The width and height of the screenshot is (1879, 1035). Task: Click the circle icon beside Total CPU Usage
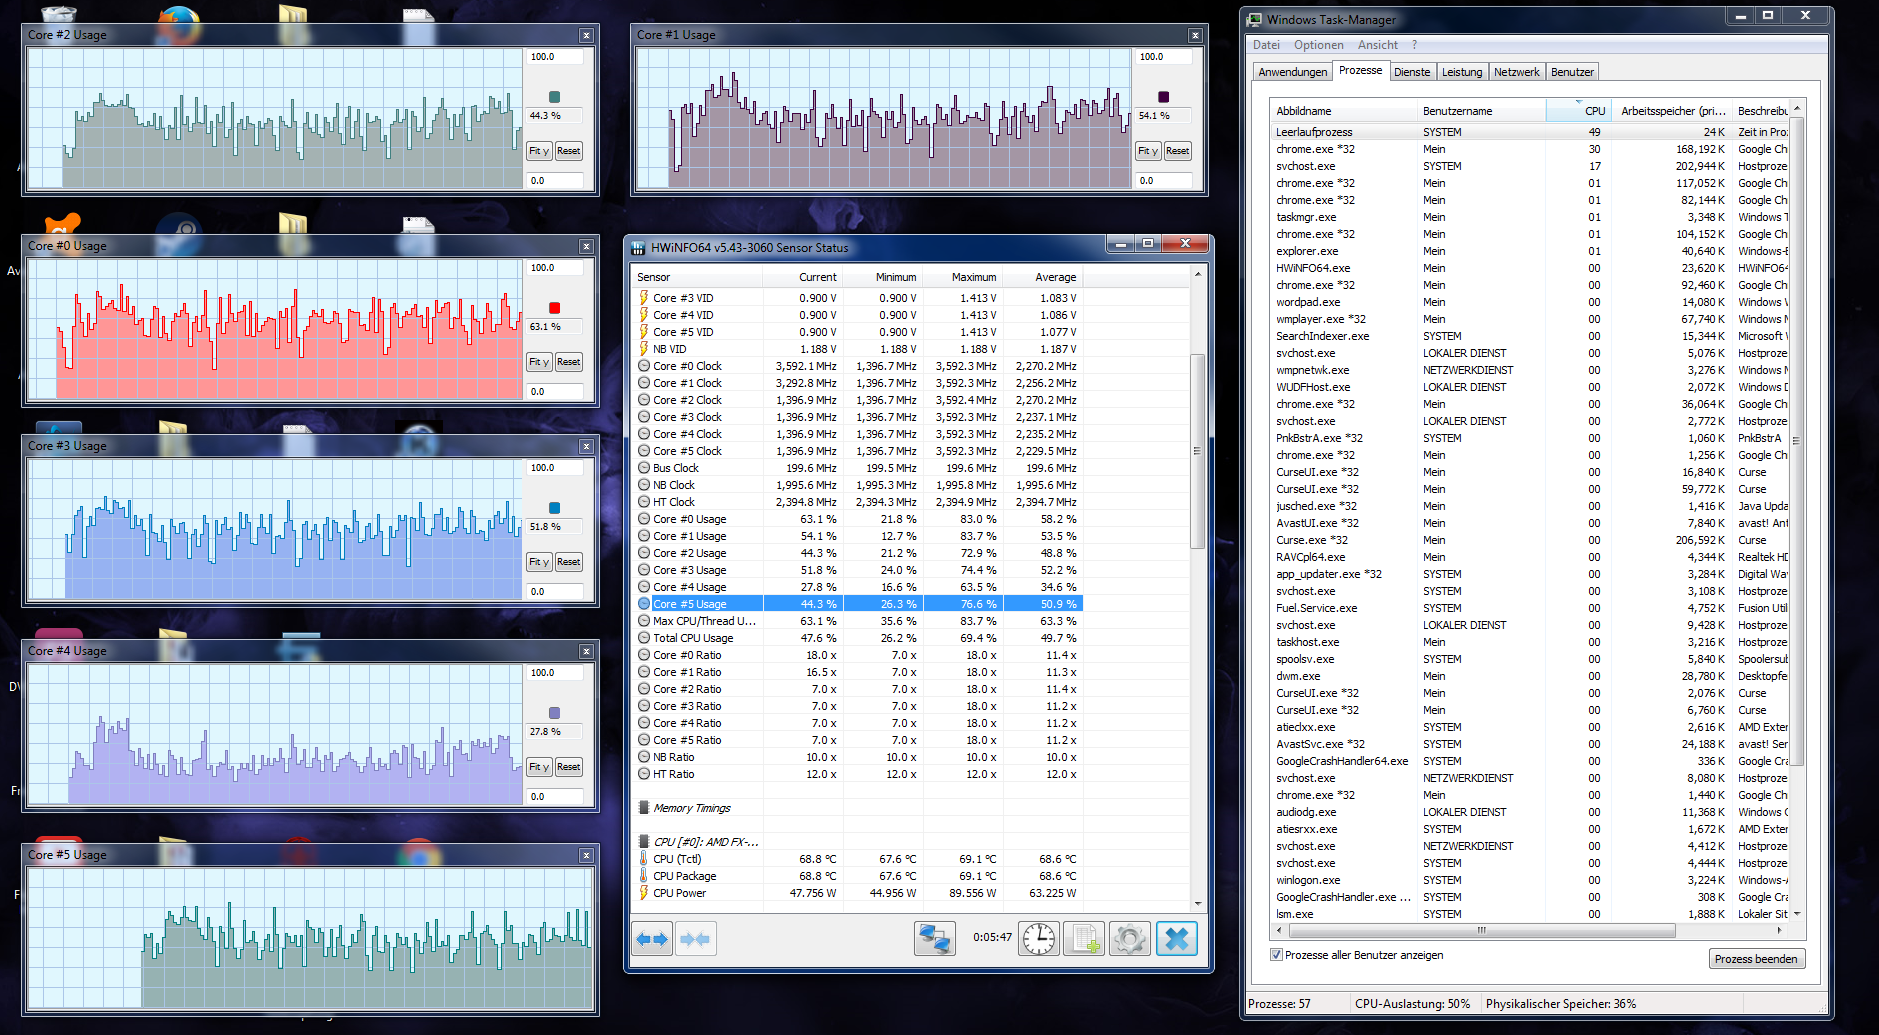(644, 638)
